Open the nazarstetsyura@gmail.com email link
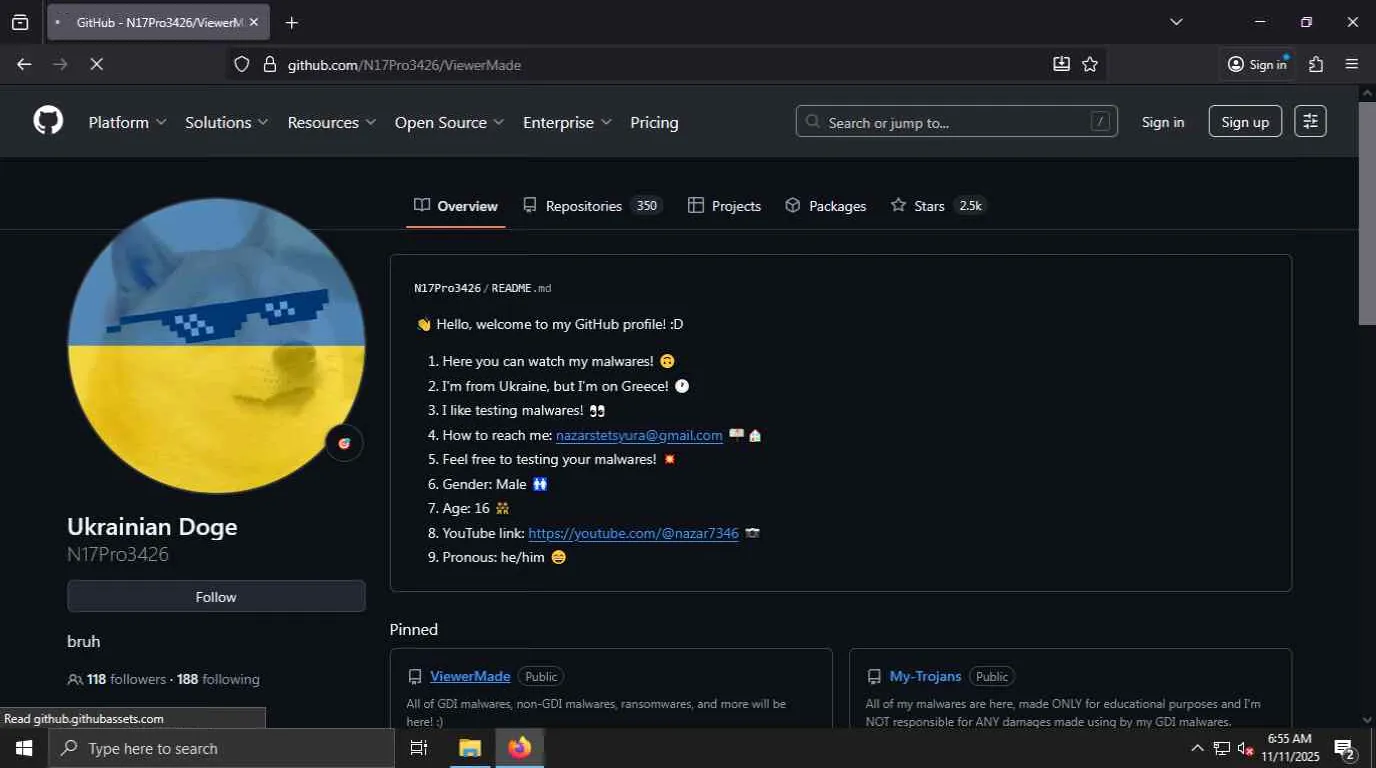The width and height of the screenshot is (1376, 768). (x=639, y=435)
